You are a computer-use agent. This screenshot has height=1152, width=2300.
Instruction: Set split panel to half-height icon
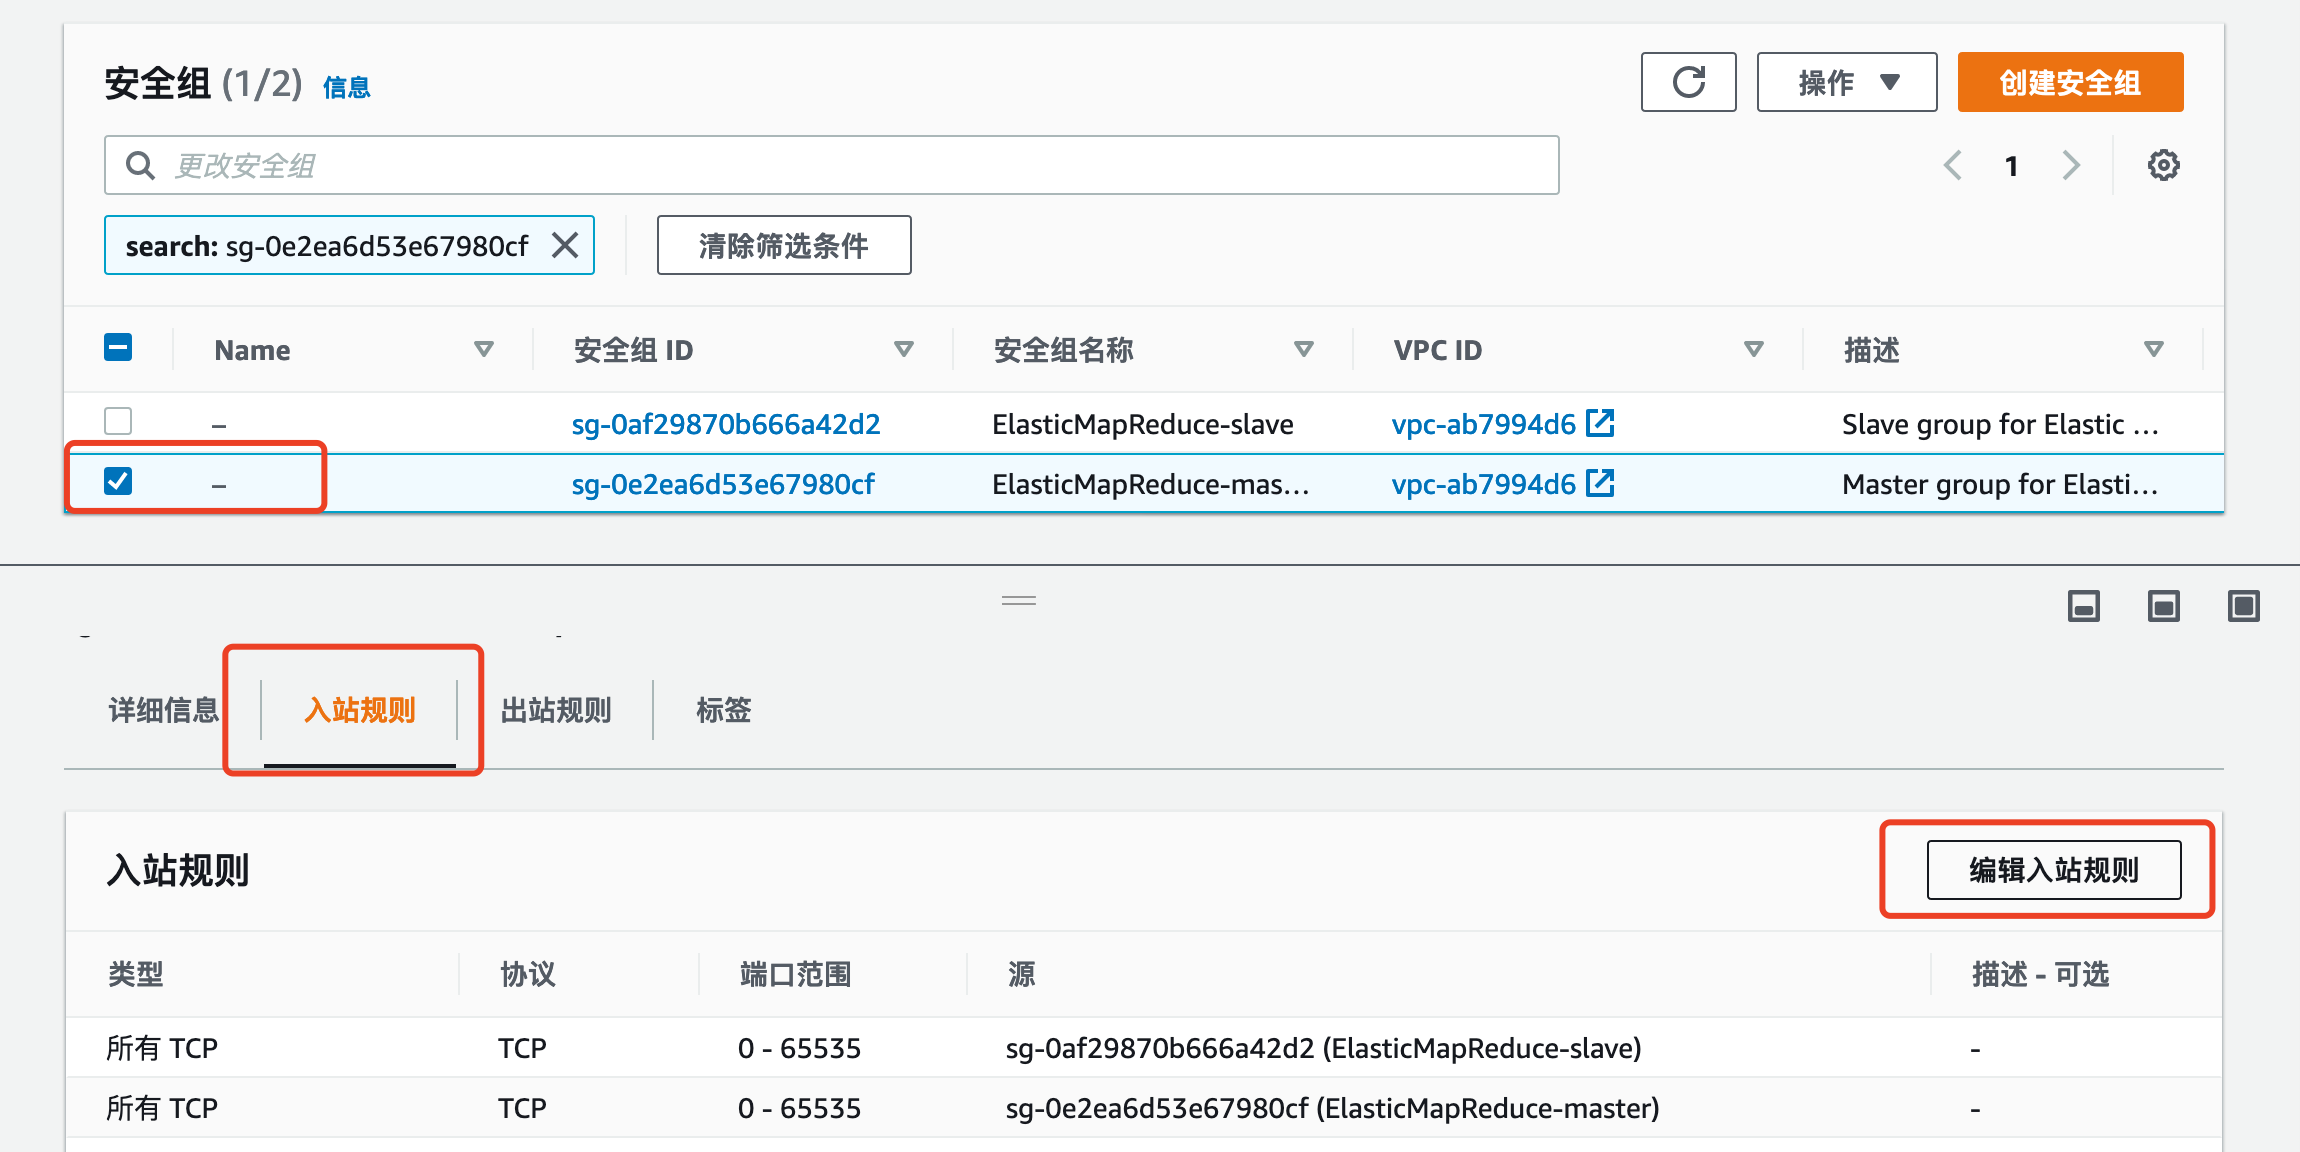tap(2163, 606)
